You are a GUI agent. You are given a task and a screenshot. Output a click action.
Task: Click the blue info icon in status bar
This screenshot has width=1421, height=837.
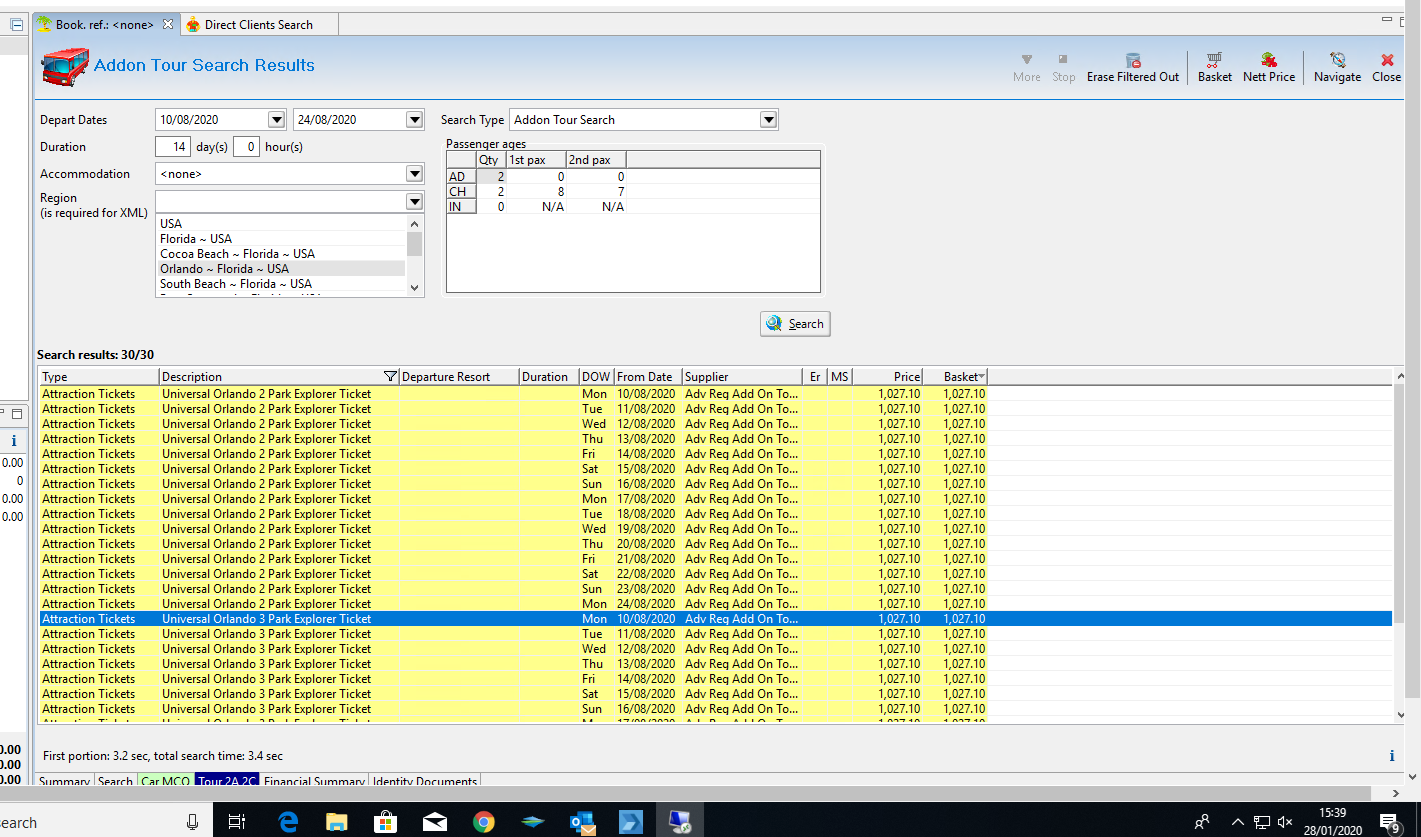coord(1392,756)
